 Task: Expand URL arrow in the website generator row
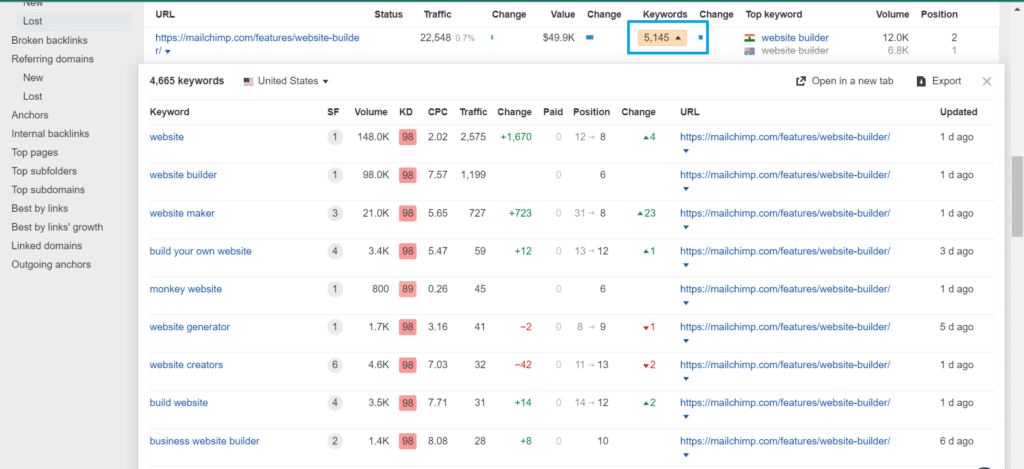click(685, 340)
